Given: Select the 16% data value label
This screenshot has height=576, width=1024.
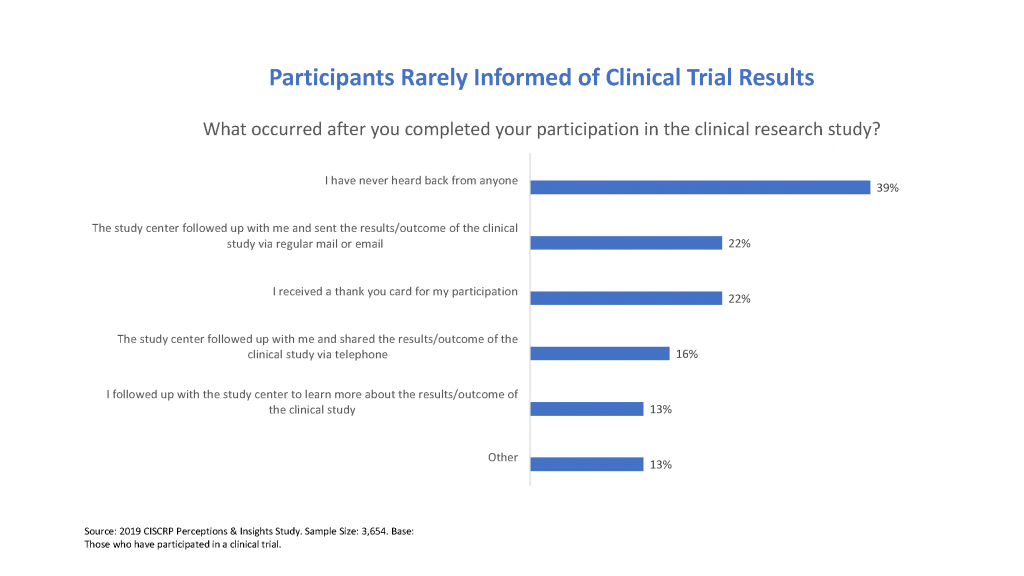Looking at the screenshot, I should (686, 354).
